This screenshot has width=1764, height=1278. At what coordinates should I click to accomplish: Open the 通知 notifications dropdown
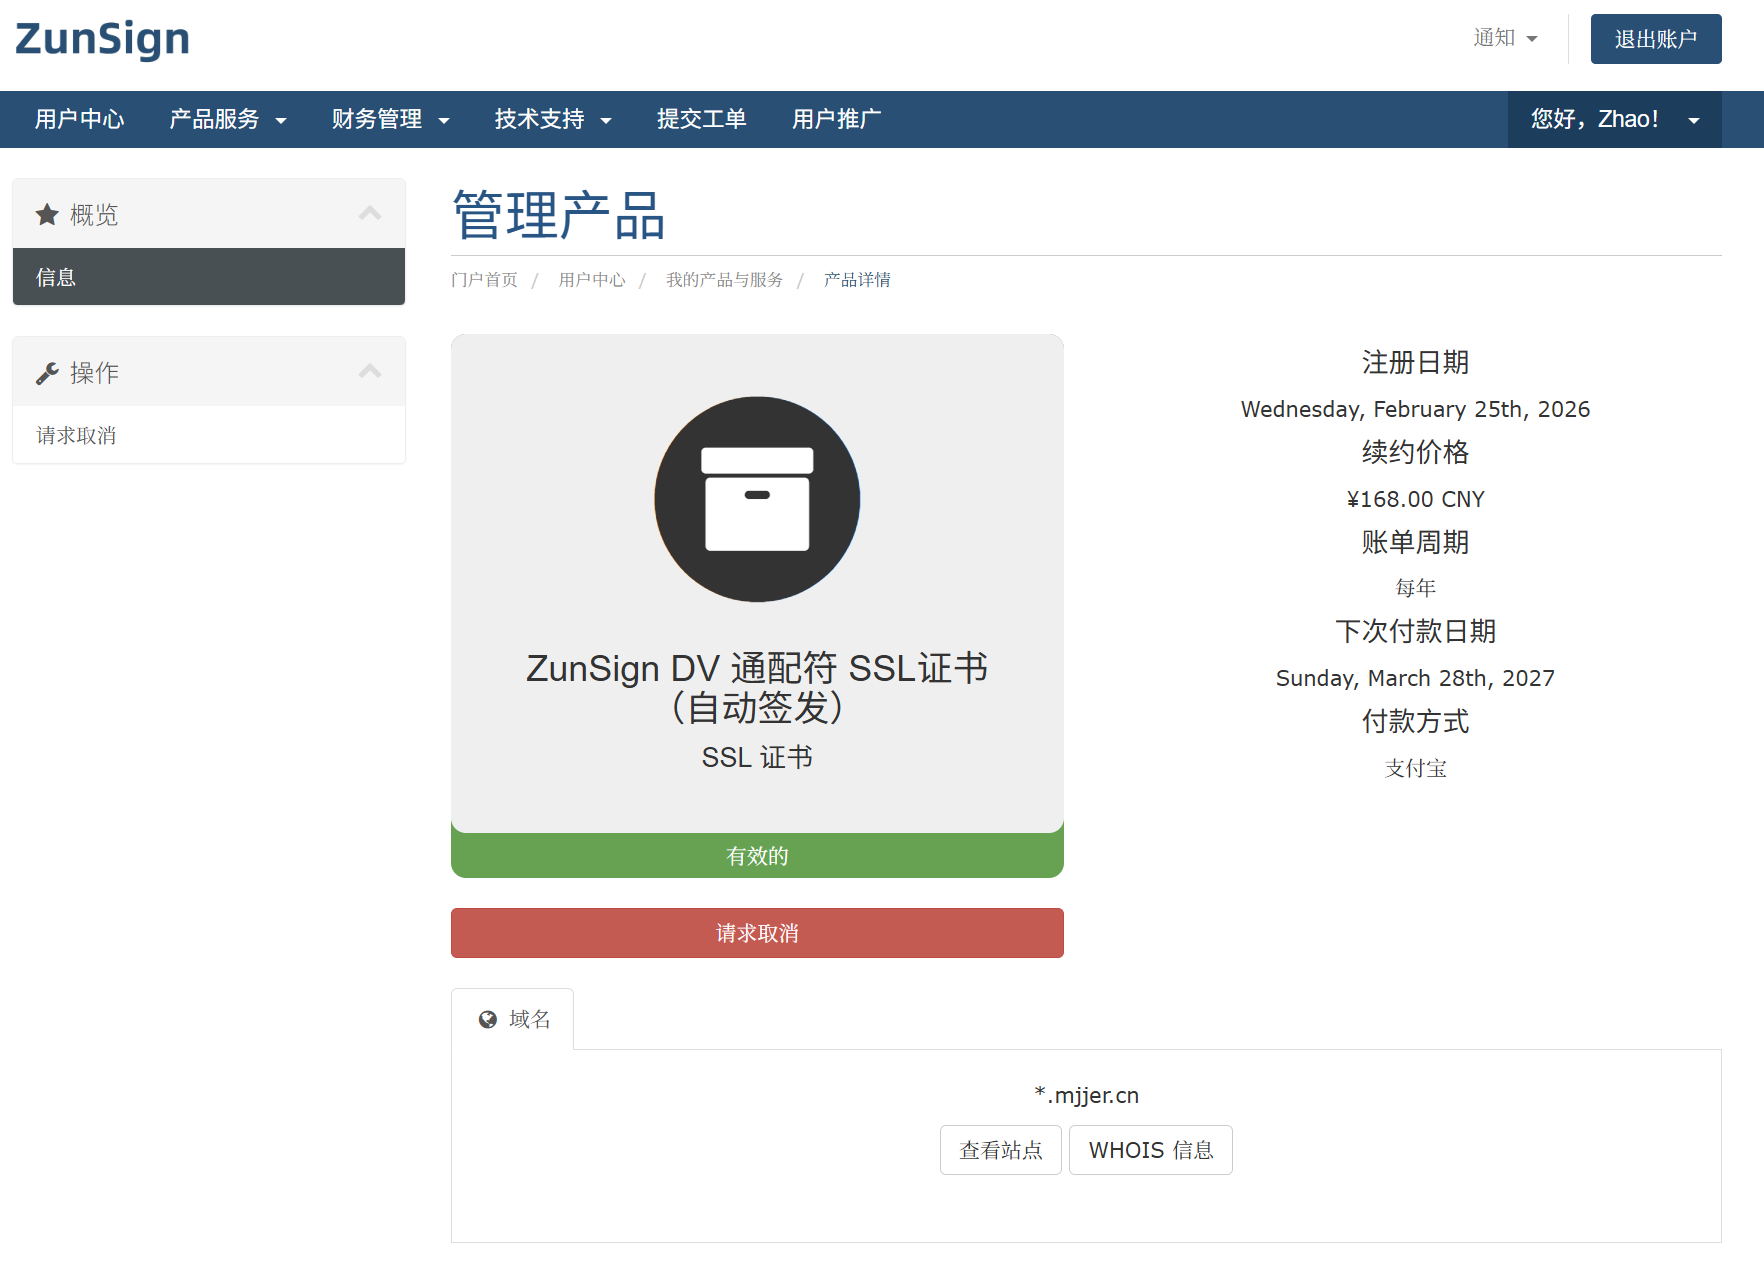click(1505, 38)
